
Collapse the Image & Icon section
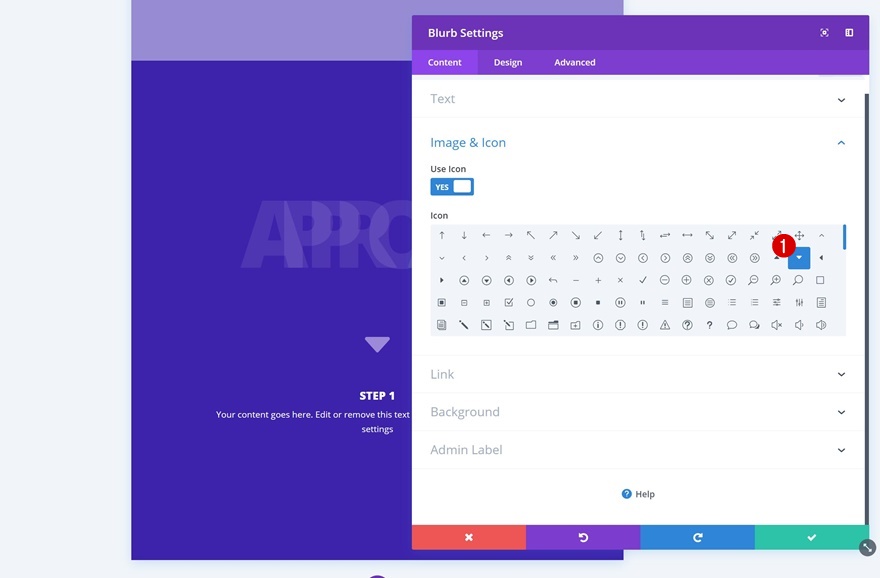point(638,143)
